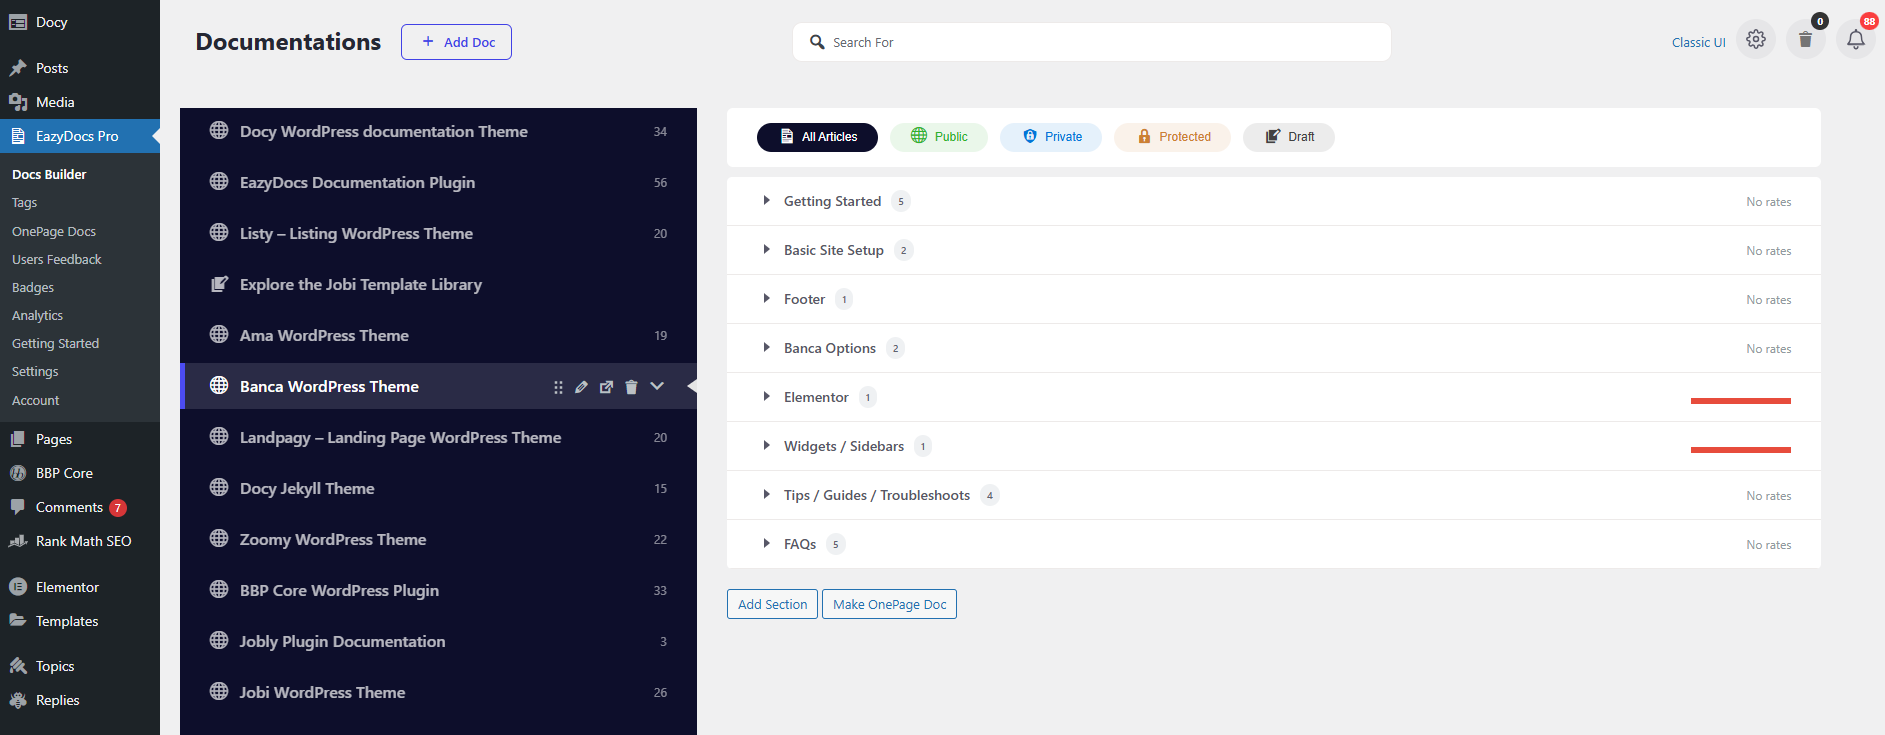The image size is (1885, 735).
Task: Click the Docy menu icon in sidebar
Action: pyautogui.click(x=18, y=22)
